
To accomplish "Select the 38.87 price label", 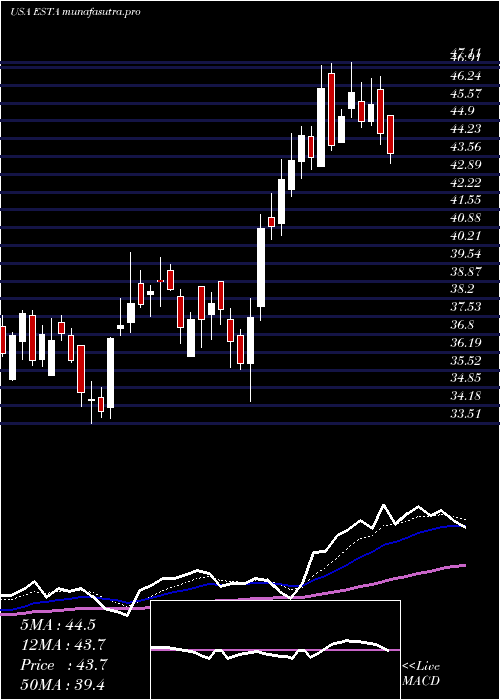I will coord(466,271).
